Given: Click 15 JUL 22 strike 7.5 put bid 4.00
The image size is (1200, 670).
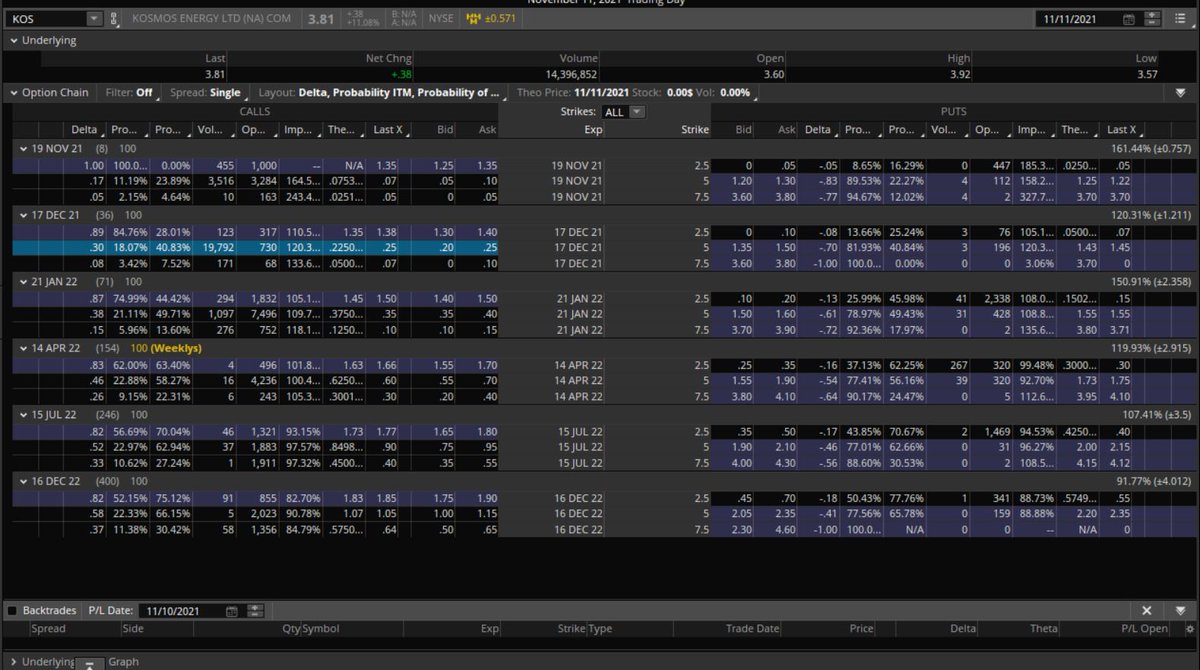Looking at the screenshot, I should click(743, 464).
